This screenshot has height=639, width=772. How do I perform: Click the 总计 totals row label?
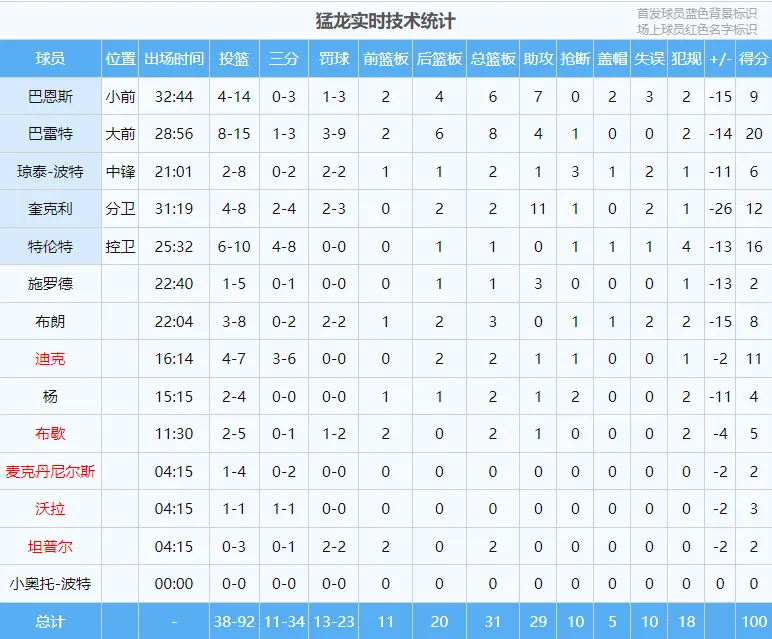[50, 621]
